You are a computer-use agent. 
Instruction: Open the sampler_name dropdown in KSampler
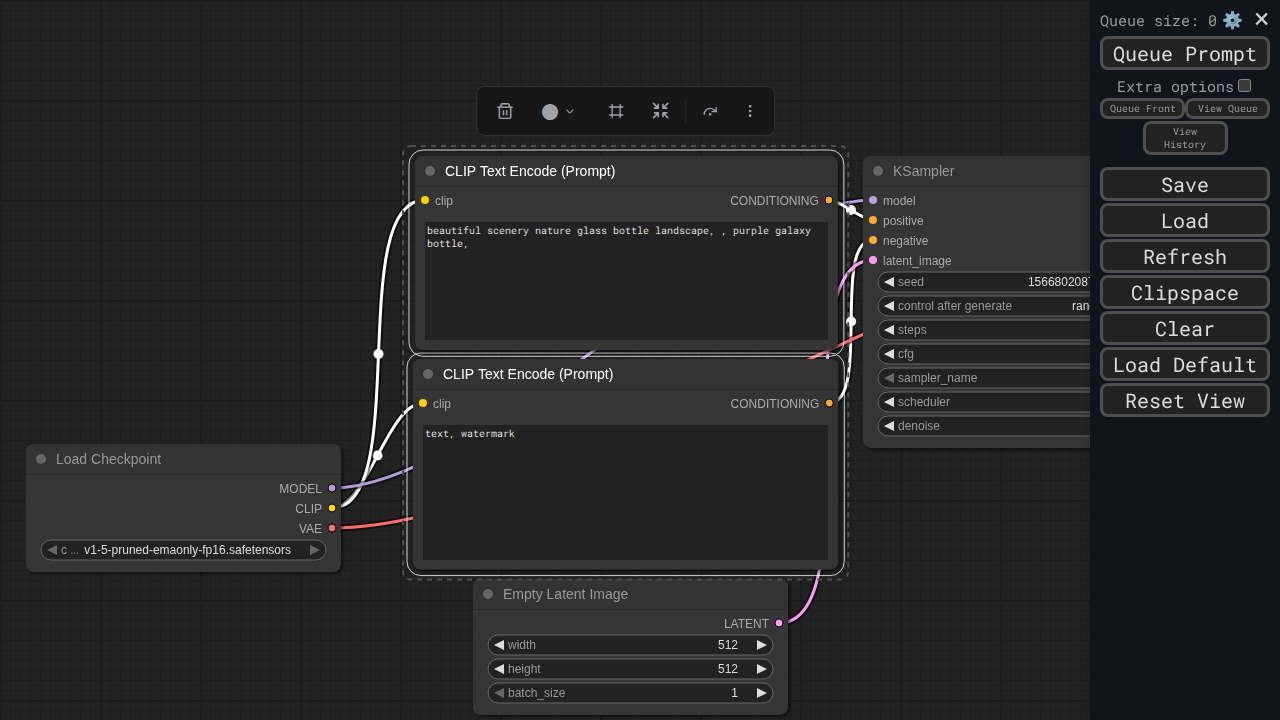[984, 378]
